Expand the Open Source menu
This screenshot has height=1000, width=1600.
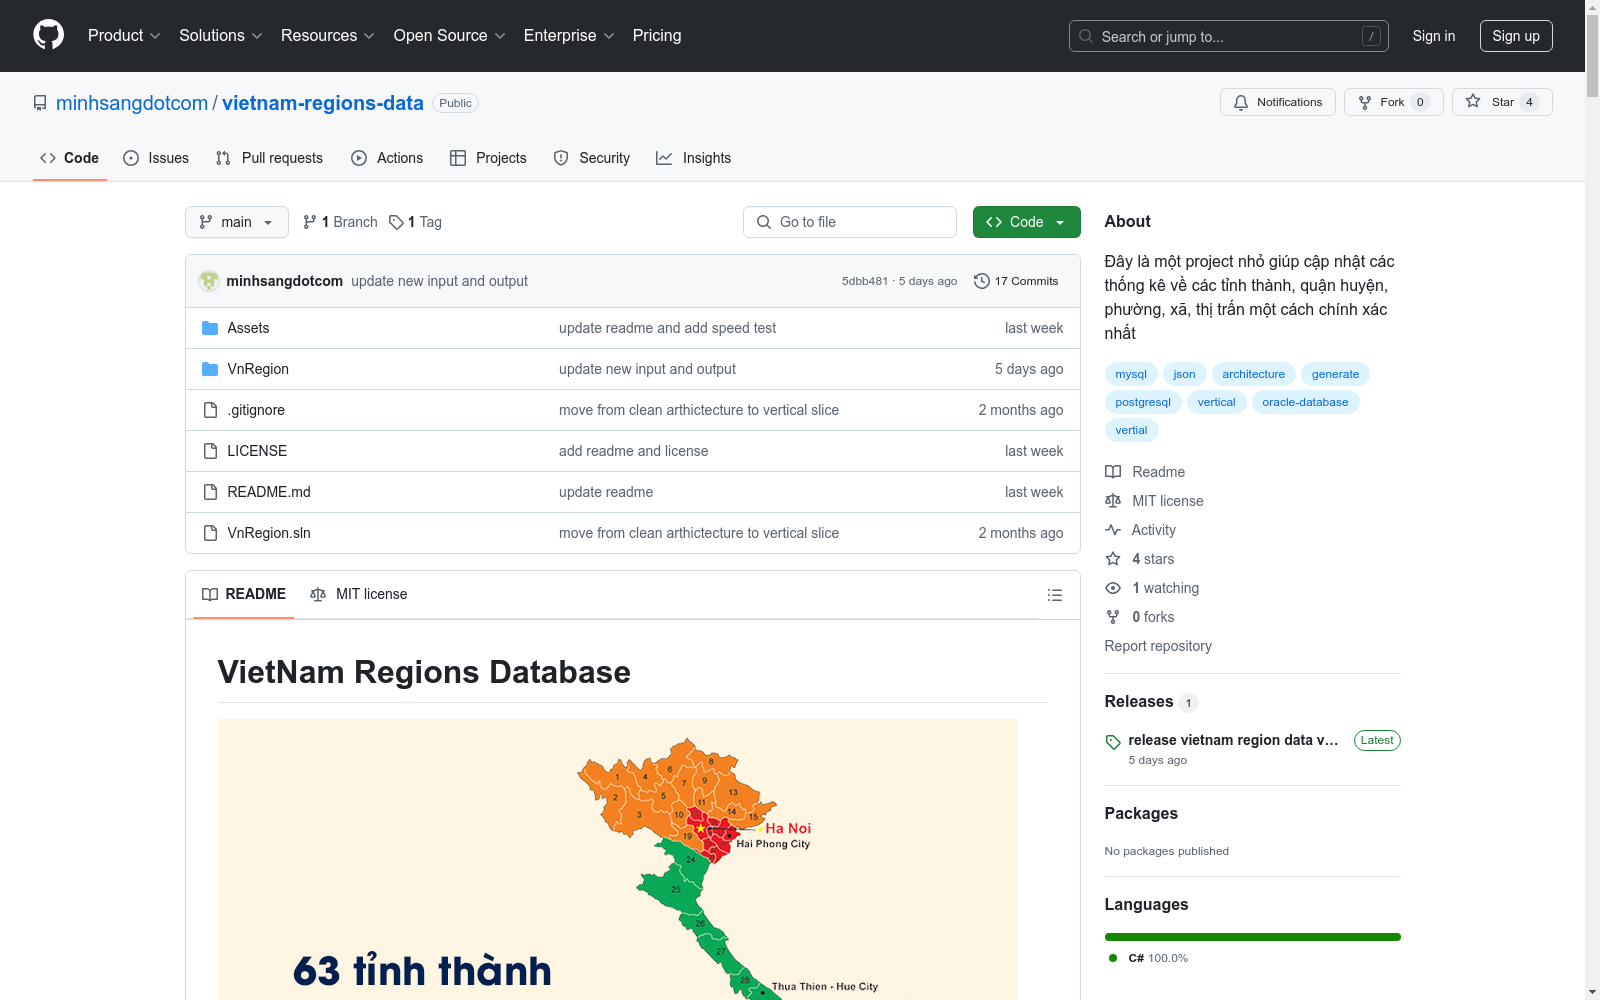click(450, 35)
